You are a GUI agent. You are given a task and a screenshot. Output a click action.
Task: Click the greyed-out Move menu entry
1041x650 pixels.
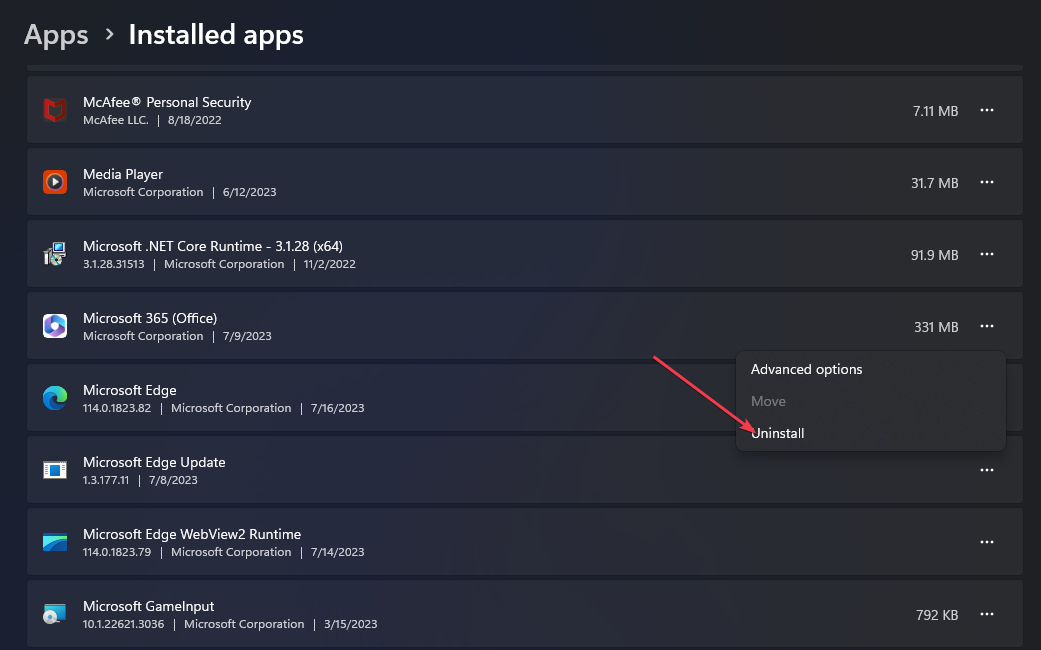[x=870, y=401]
